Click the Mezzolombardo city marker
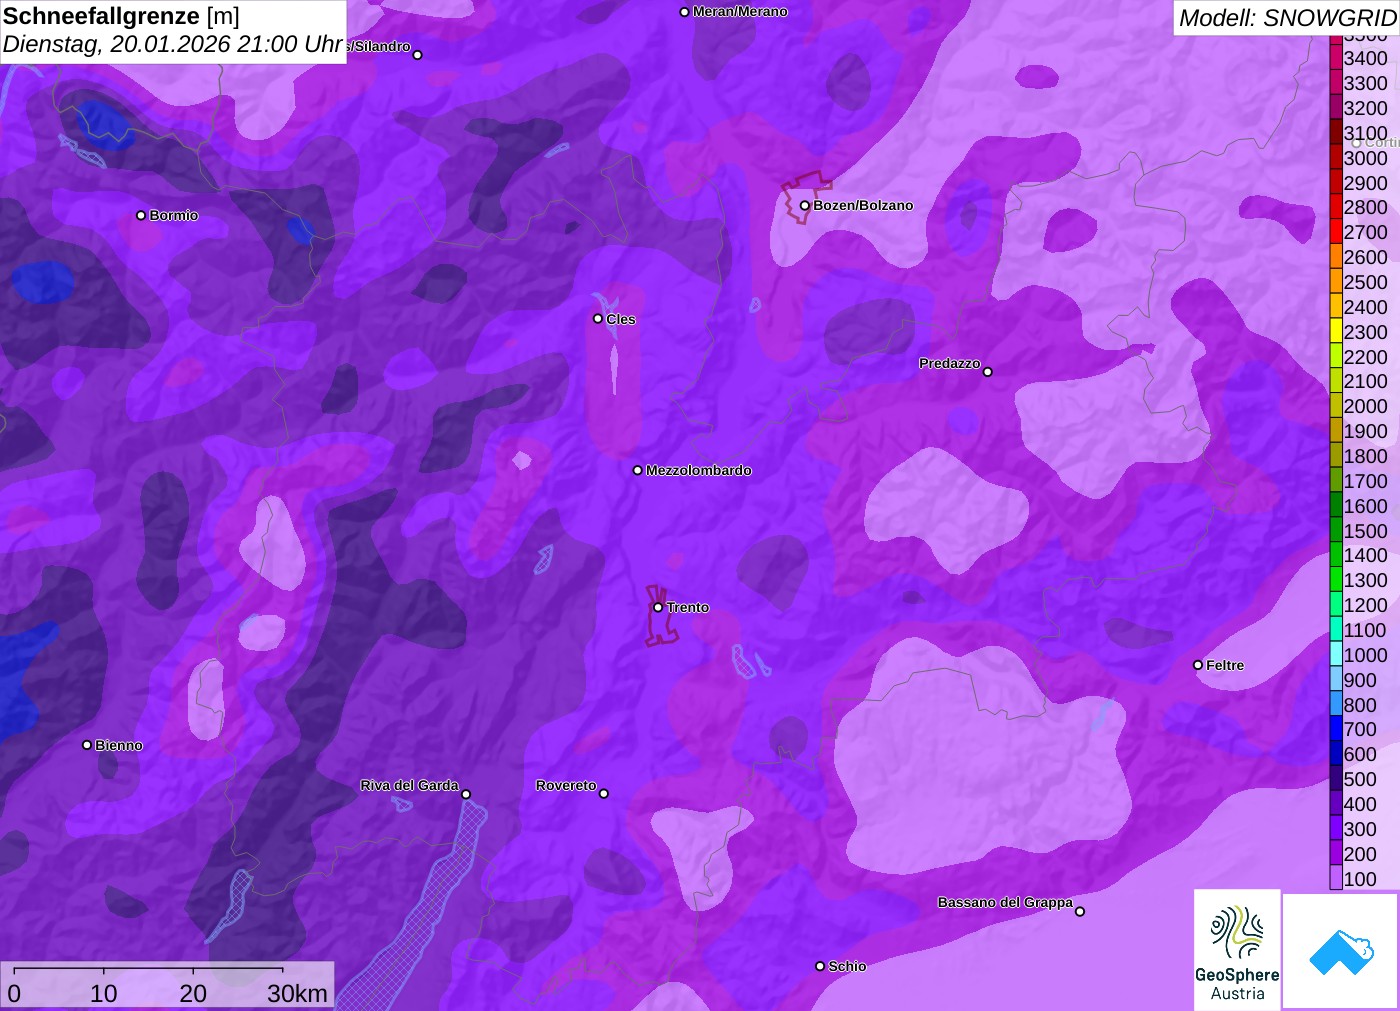 [638, 470]
